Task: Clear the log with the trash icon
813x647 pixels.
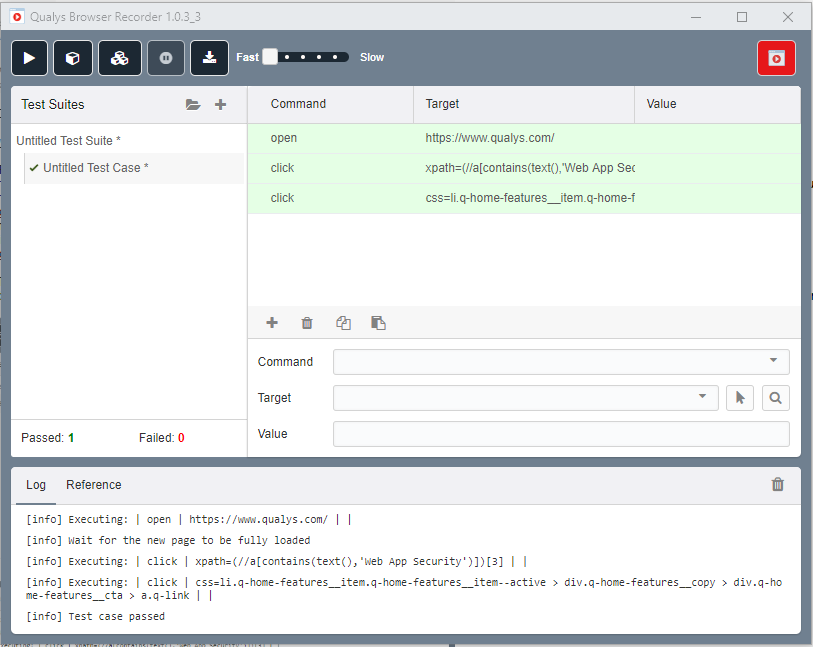Action: pyautogui.click(x=777, y=484)
